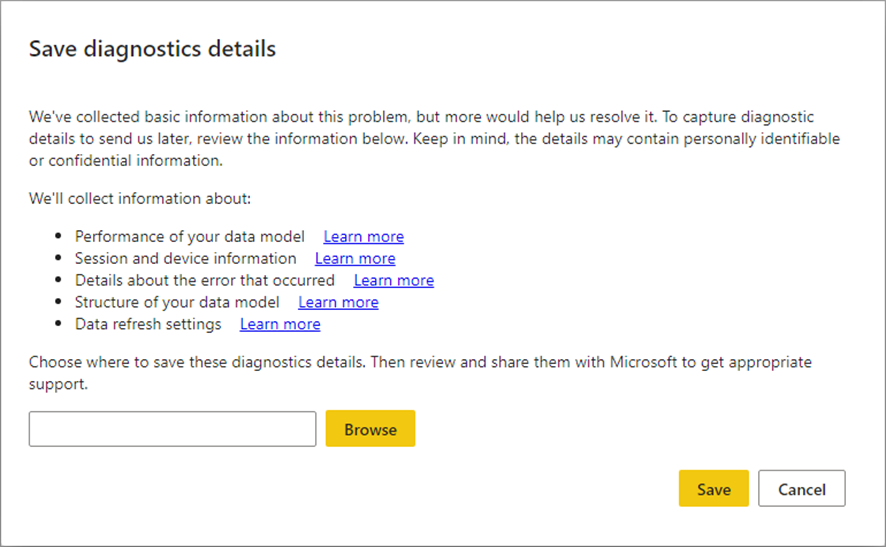
Task: Click the 'Data refresh settings' bullet text
Action: point(148,324)
